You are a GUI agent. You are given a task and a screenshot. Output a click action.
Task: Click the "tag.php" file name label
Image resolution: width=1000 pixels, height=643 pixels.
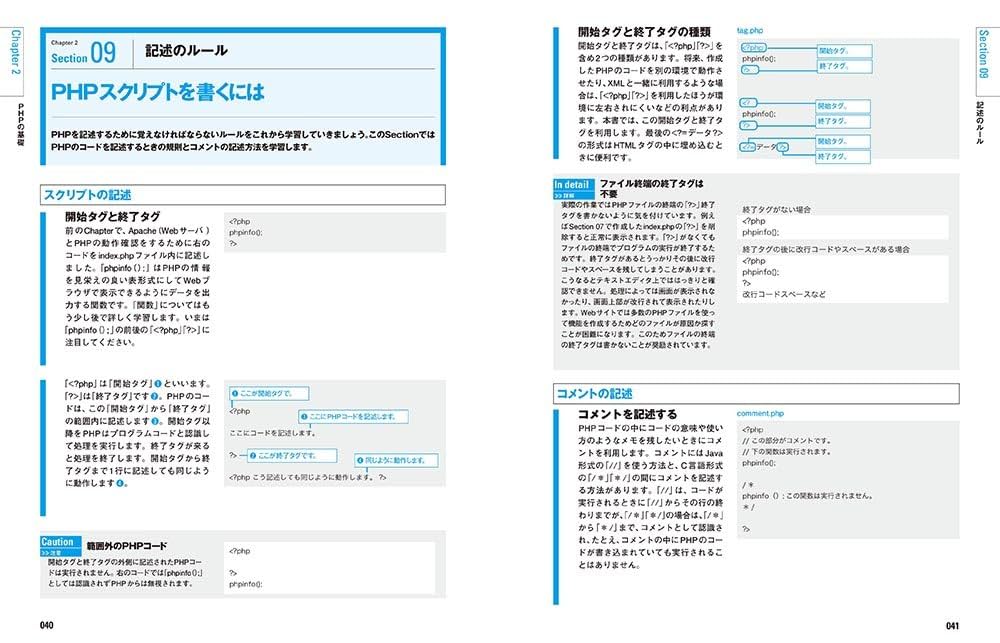tap(750, 30)
